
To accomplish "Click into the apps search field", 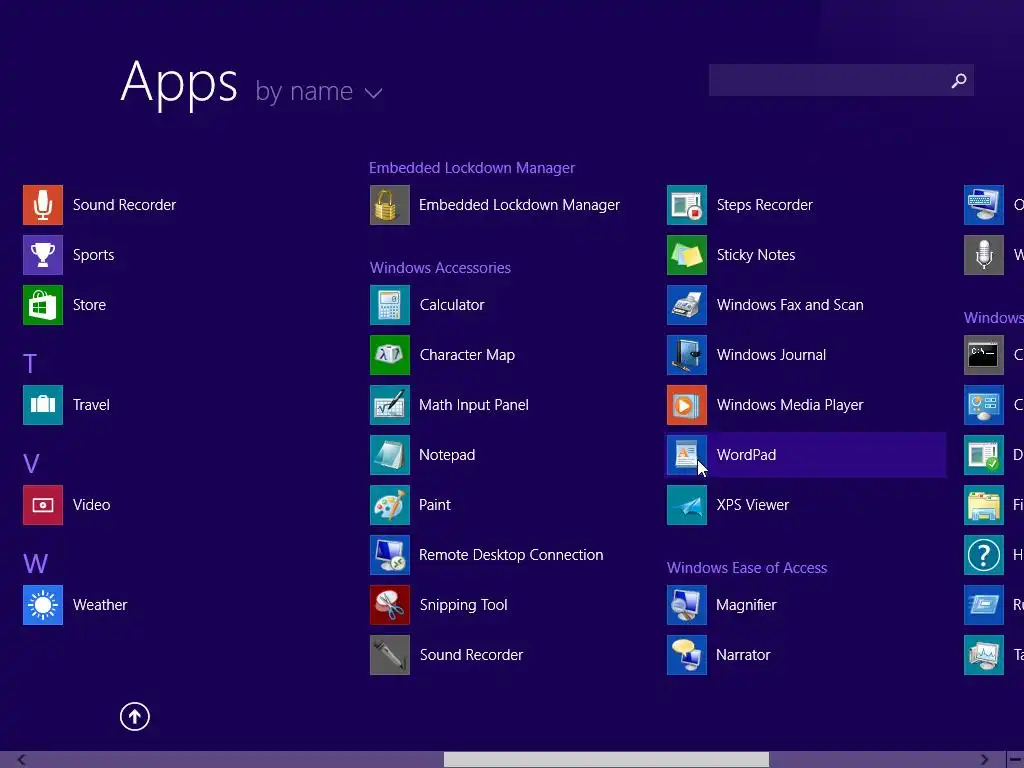I will point(841,80).
